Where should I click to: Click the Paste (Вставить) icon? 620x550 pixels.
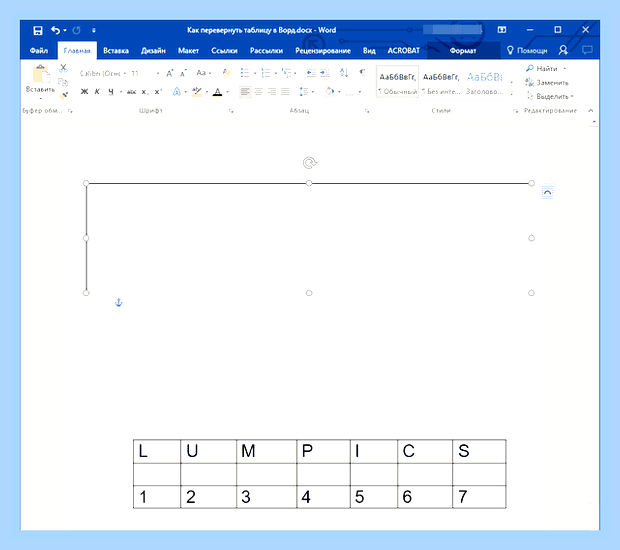(x=40, y=75)
